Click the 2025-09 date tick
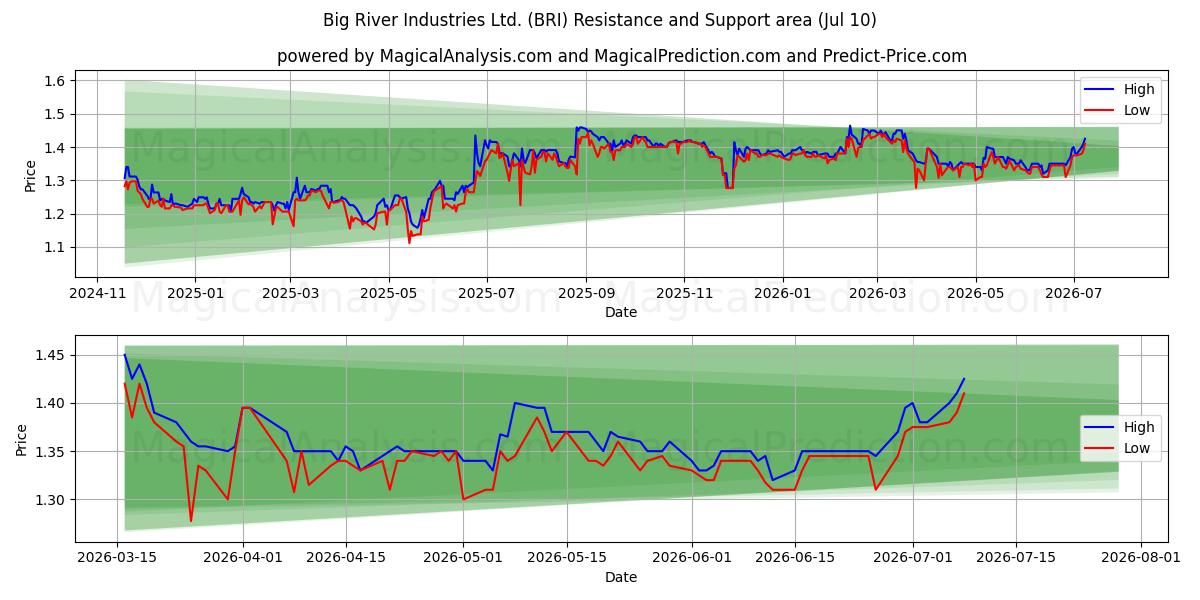 click(586, 294)
